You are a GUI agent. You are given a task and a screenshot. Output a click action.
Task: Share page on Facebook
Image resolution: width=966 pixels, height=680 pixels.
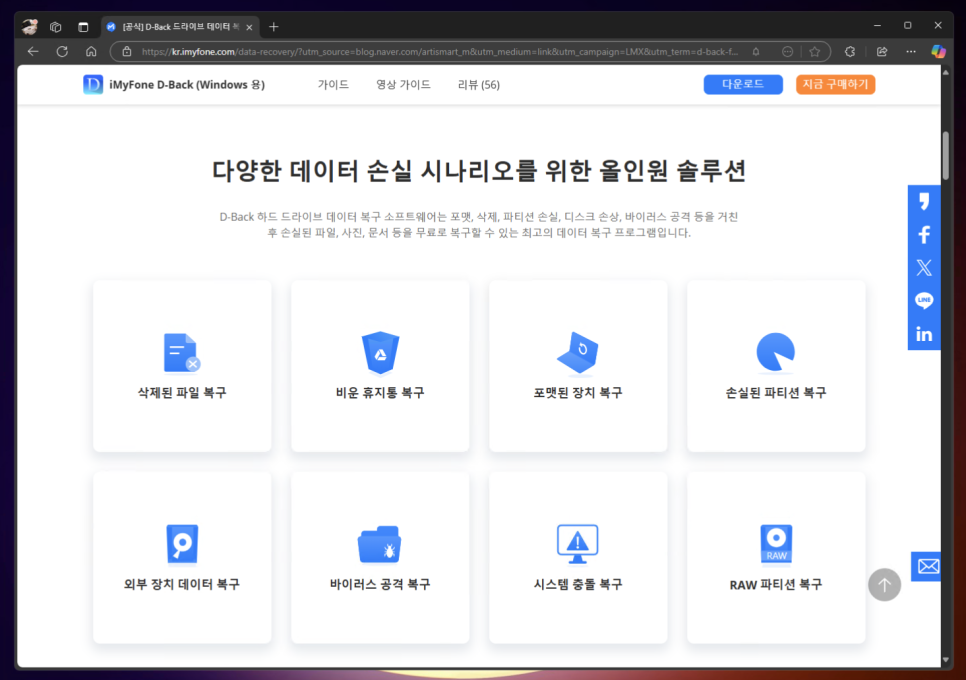point(924,235)
